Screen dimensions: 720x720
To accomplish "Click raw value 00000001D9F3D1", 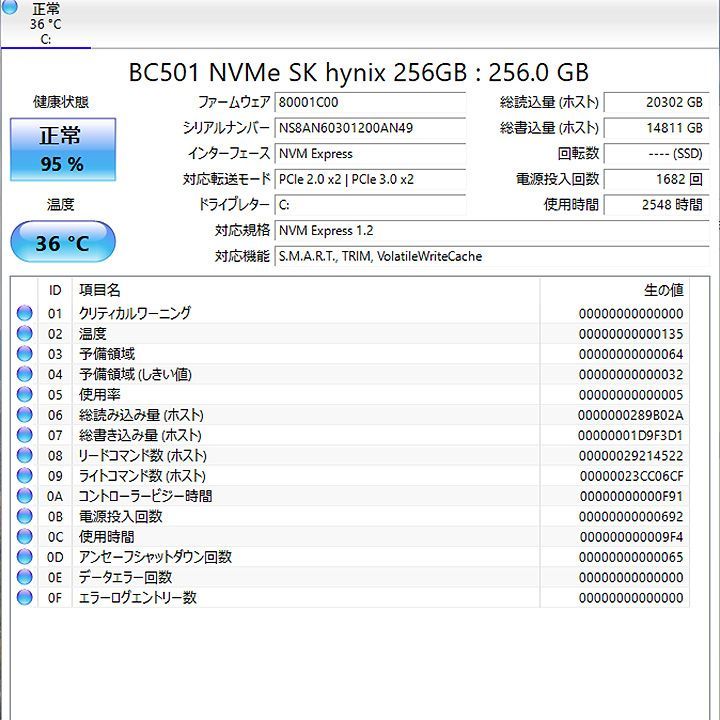I will [x=631, y=435].
